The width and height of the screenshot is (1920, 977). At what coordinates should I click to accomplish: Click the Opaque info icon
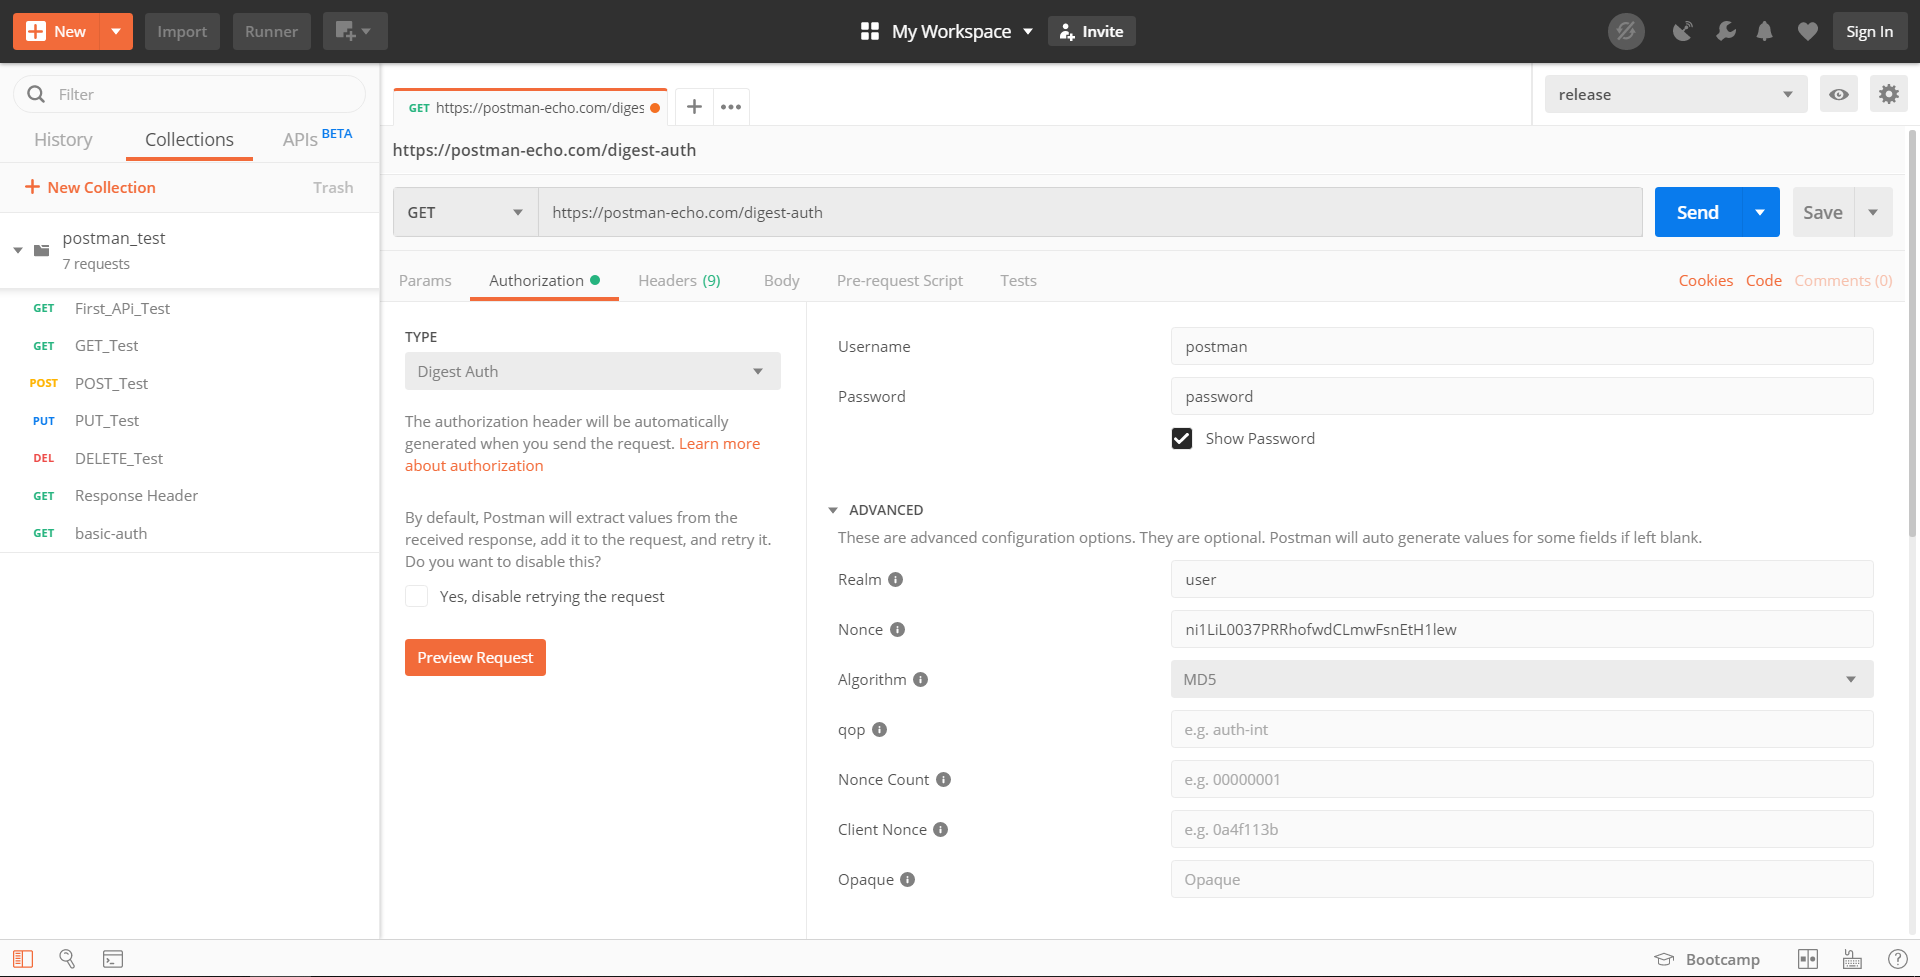pos(907,880)
